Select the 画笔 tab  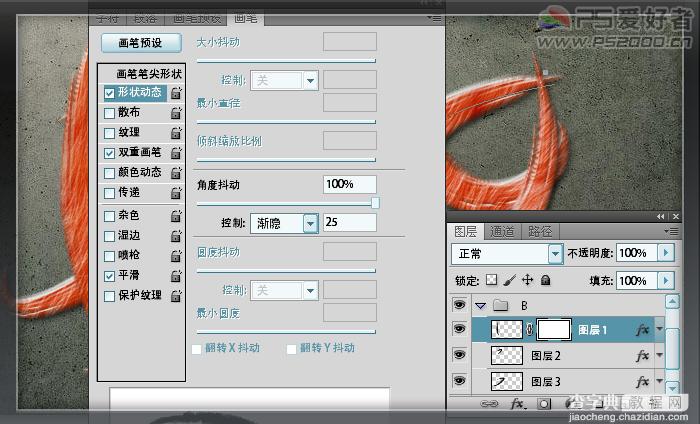coord(246,19)
